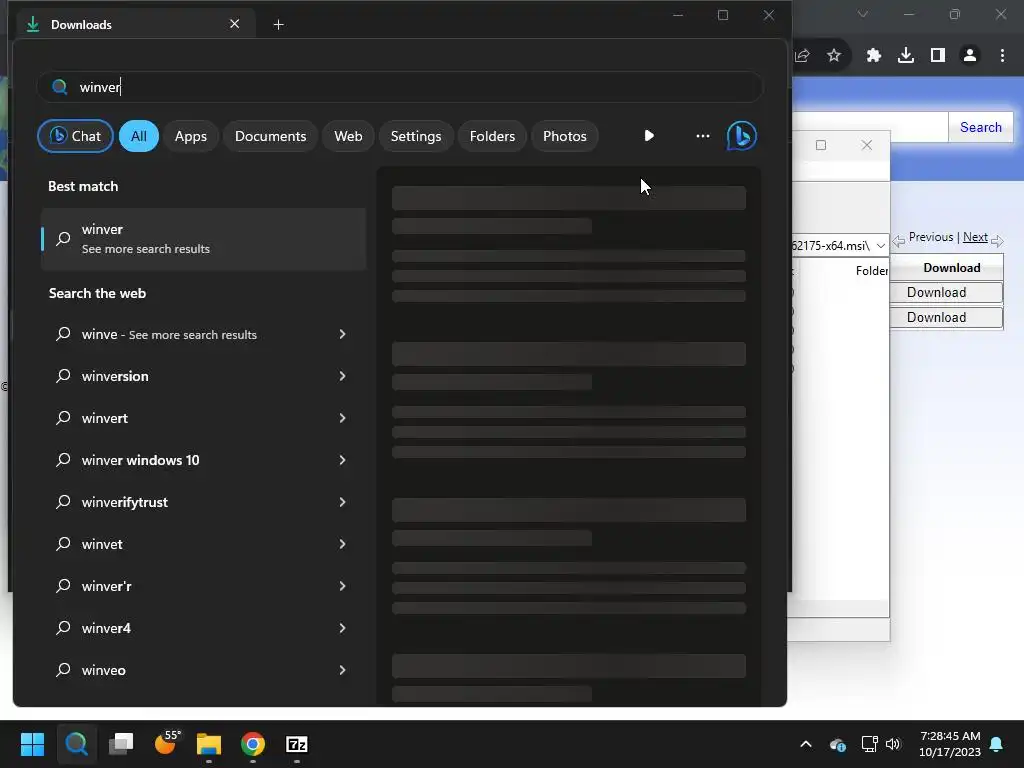
Task: Show more search filters arrow
Action: coord(648,136)
